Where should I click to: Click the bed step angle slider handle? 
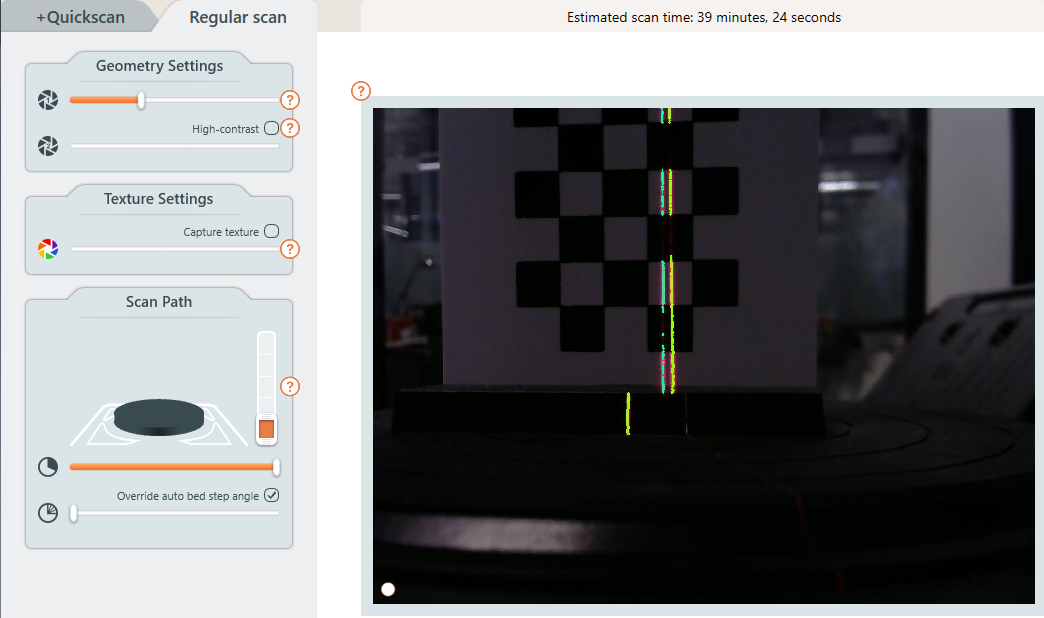[73, 513]
